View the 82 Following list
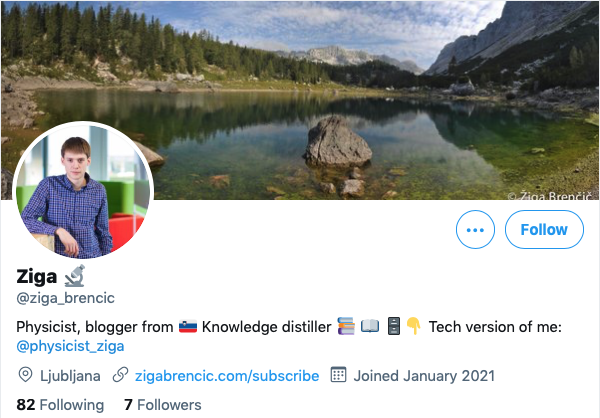The width and height of the screenshot is (600, 418). click(60, 405)
